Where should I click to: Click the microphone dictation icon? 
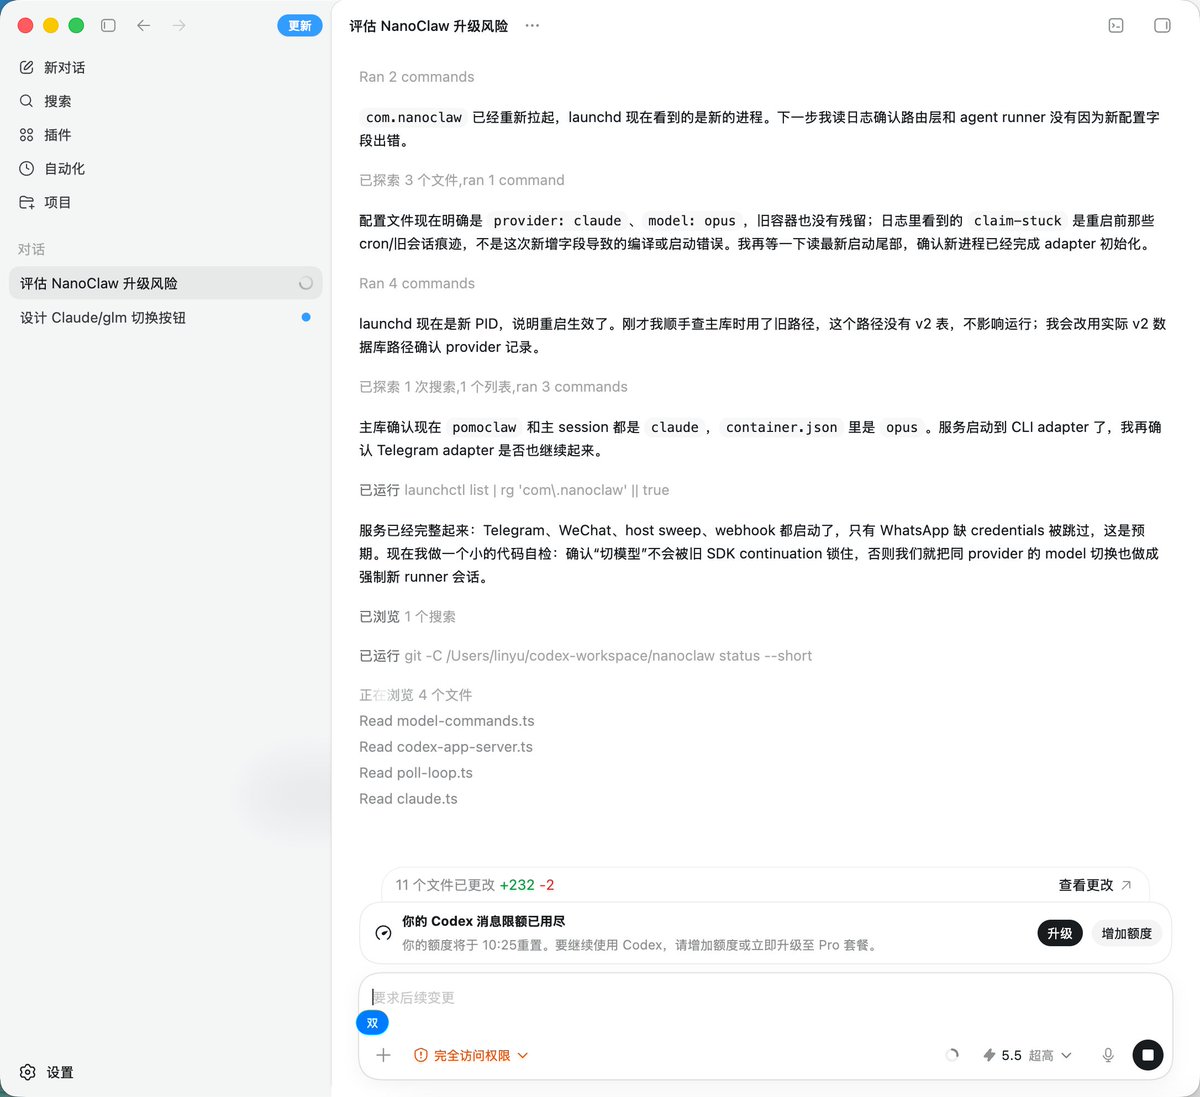1108,1055
